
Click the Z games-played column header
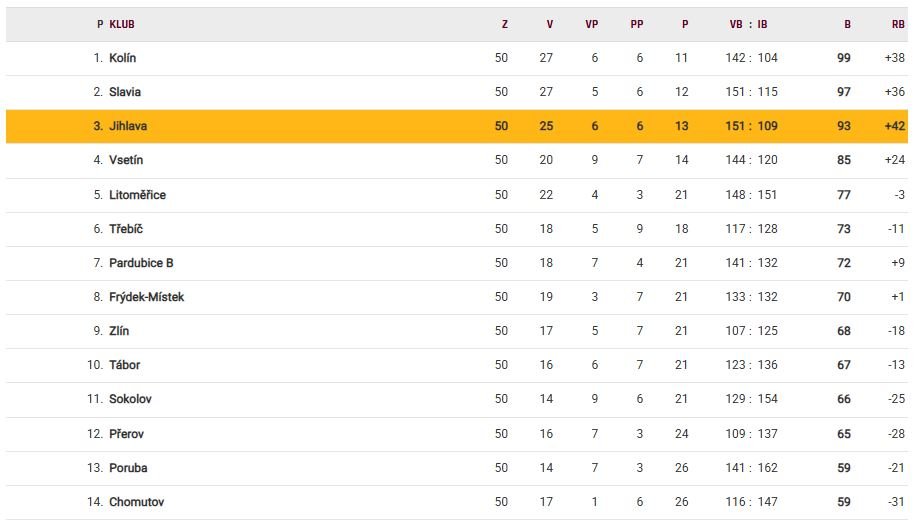tap(504, 24)
